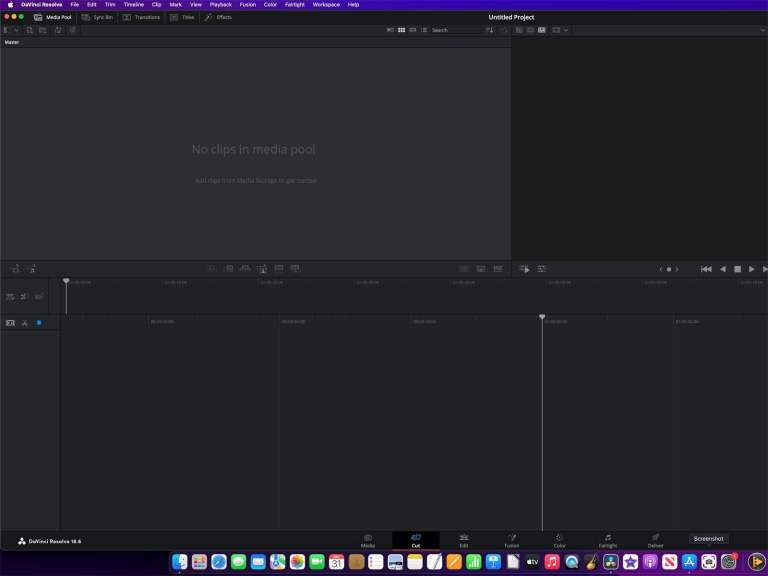Open the Timeline menu
The image size is (768, 576).
(x=133, y=4)
